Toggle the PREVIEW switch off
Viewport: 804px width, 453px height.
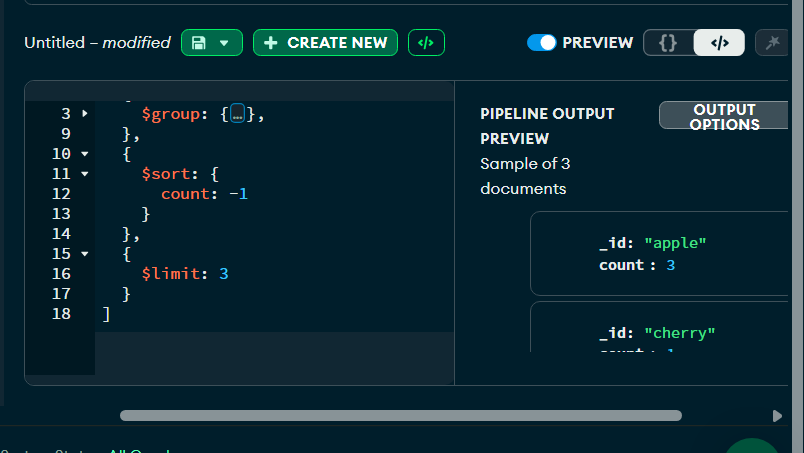[x=541, y=43]
